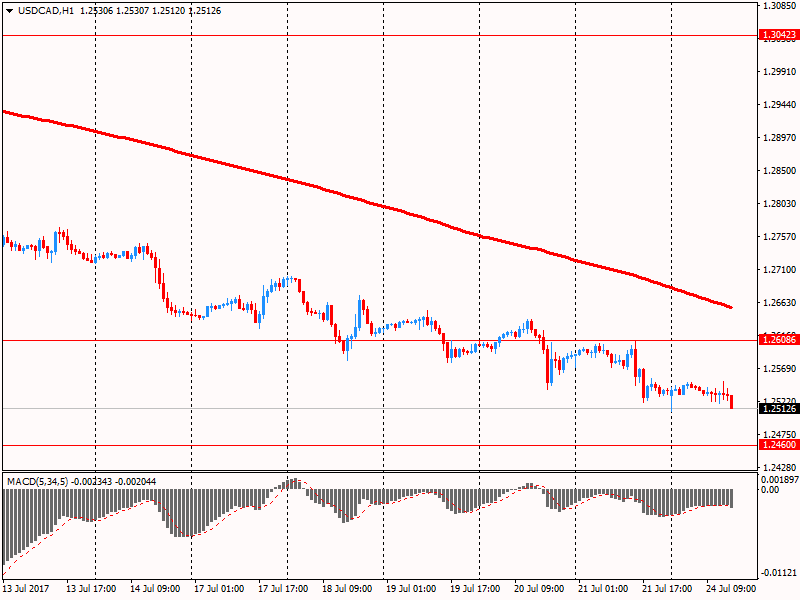Click the MACD scale value 0.001897
Viewport: 800px width, 600px height.
(780, 480)
